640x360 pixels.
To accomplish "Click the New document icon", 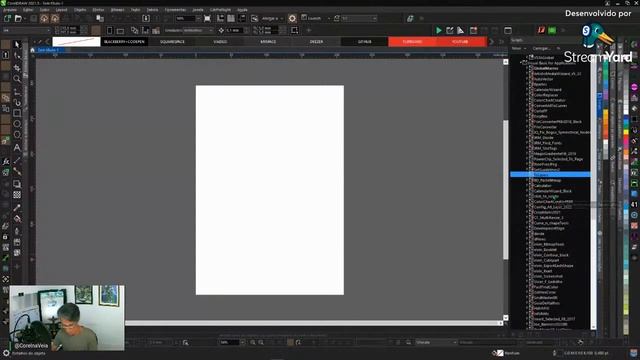I will click(x=7, y=18).
